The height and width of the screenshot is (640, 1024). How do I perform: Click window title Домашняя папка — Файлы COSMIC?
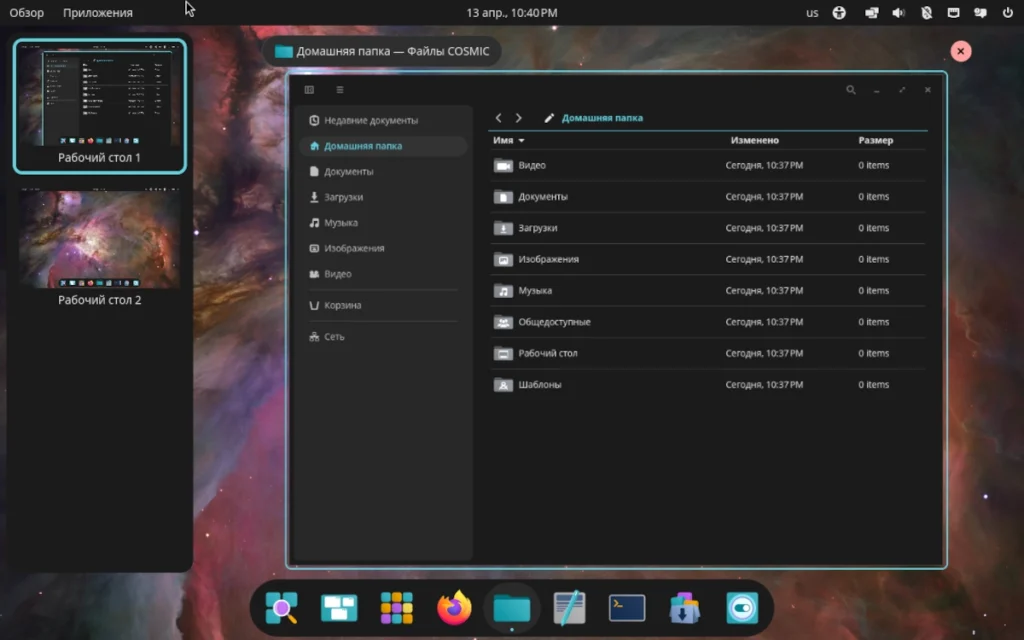pyautogui.click(x=392, y=51)
